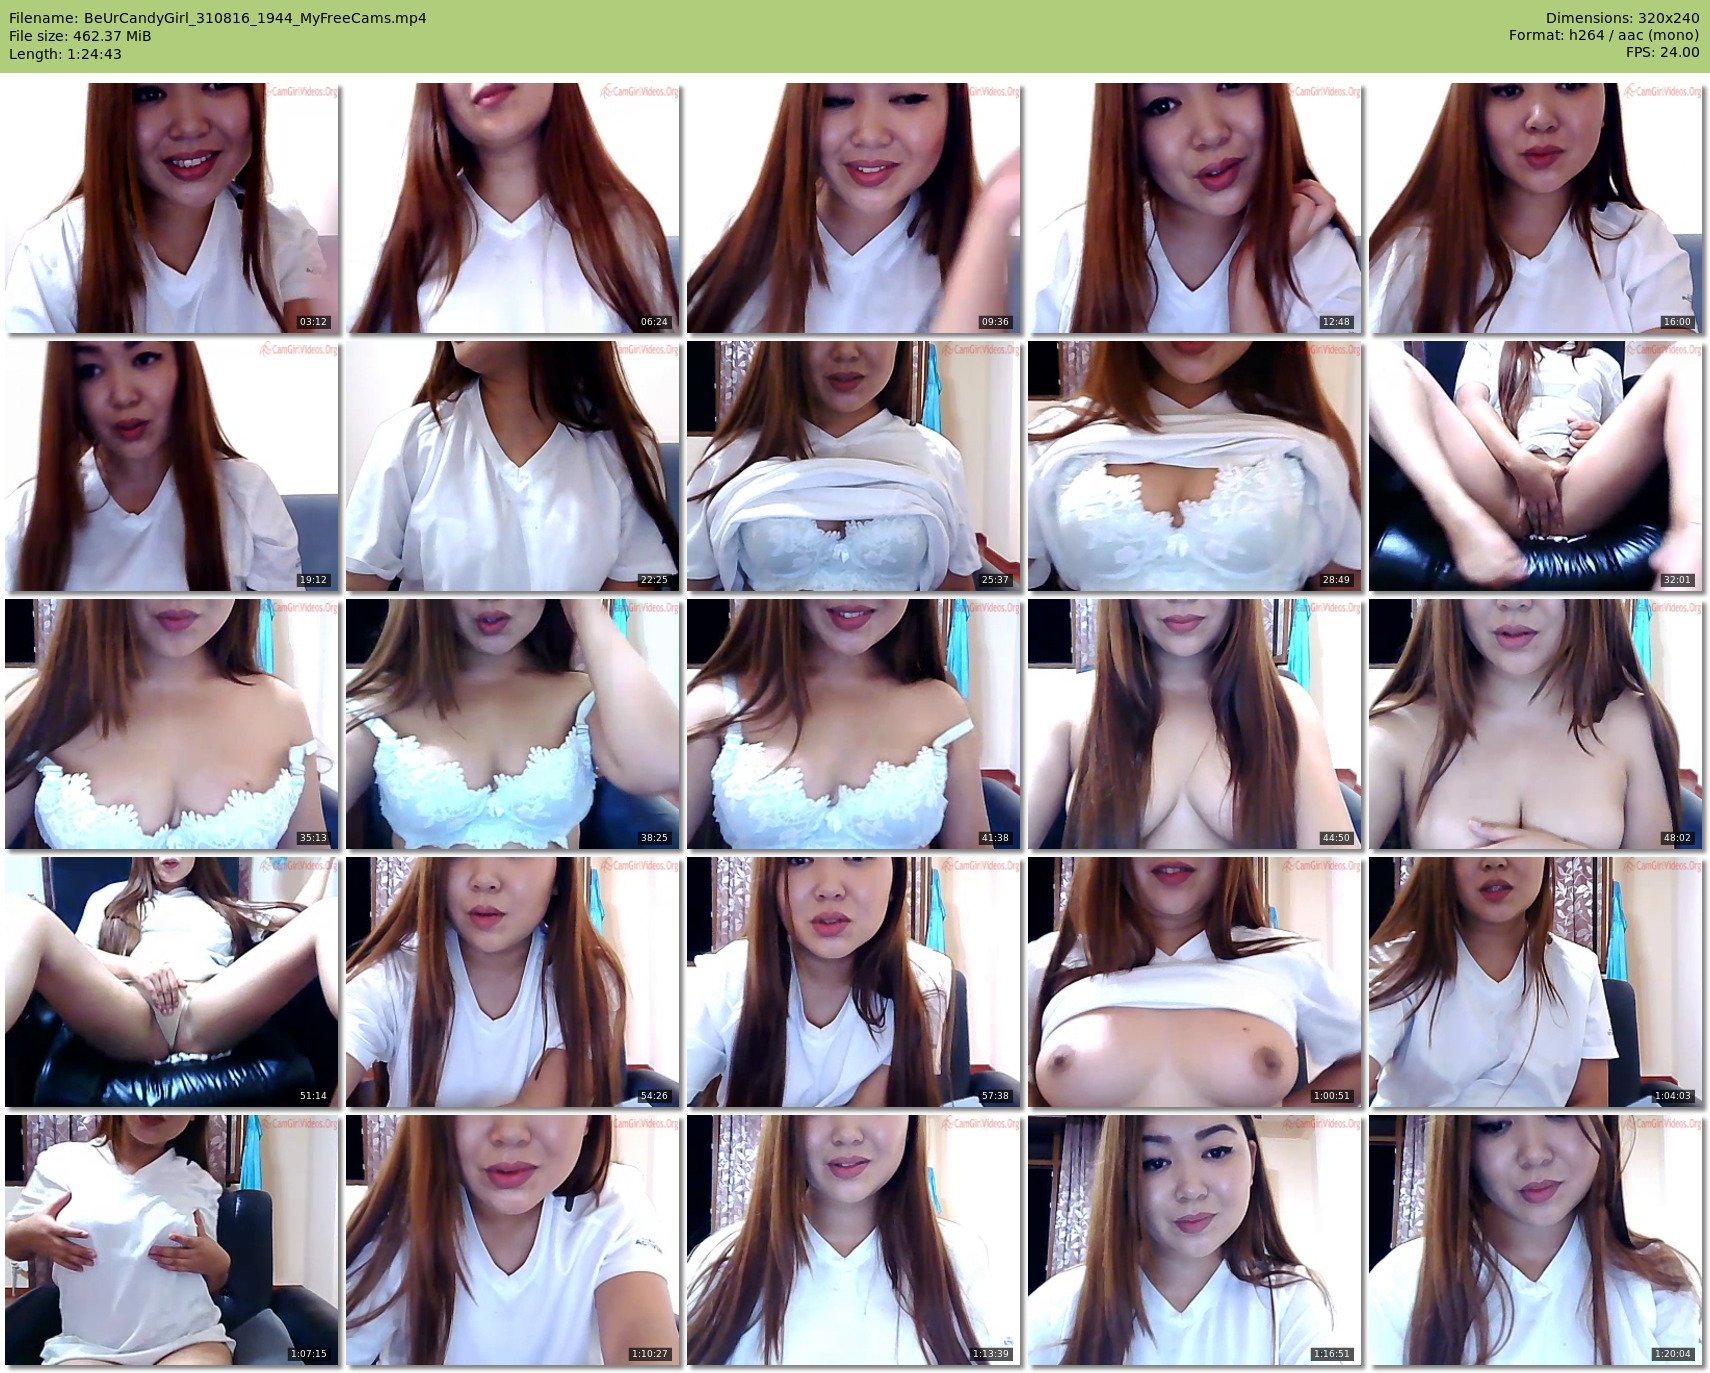Click the "File size: 462.37 MiB" text
The height and width of the screenshot is (1373, 1710).
tap(80, 36)
